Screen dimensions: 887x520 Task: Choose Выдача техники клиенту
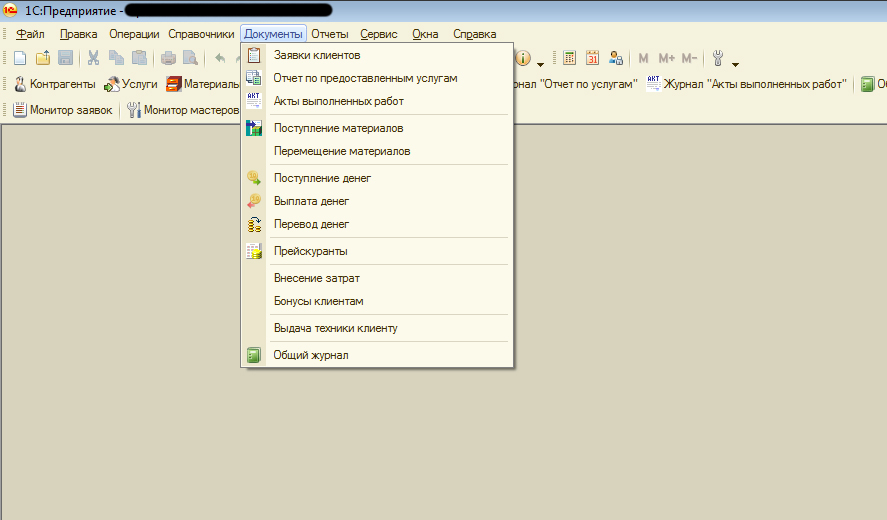(x=336, y=328)
